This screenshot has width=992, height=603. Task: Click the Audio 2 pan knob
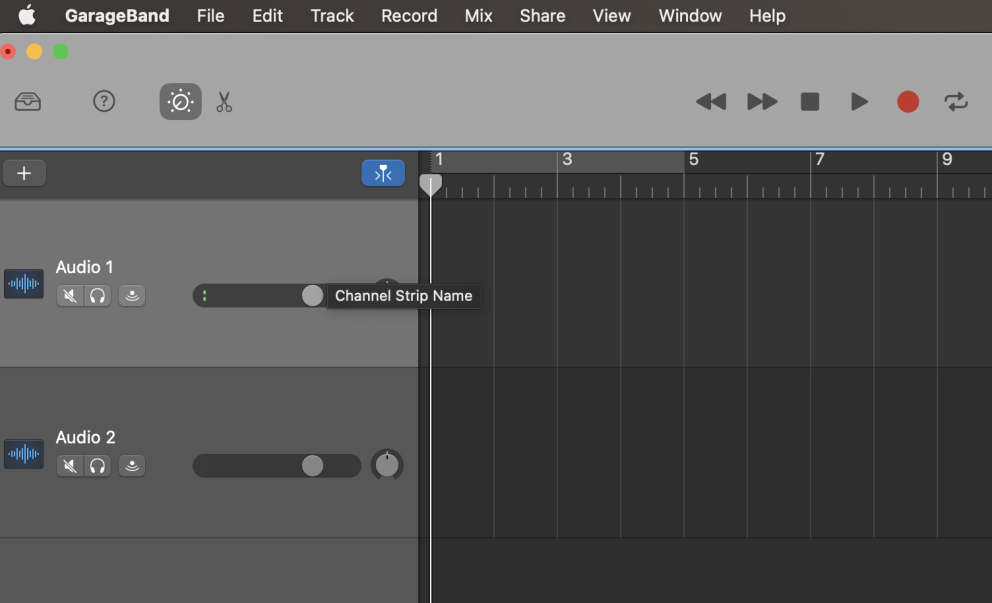coord(387,465)
